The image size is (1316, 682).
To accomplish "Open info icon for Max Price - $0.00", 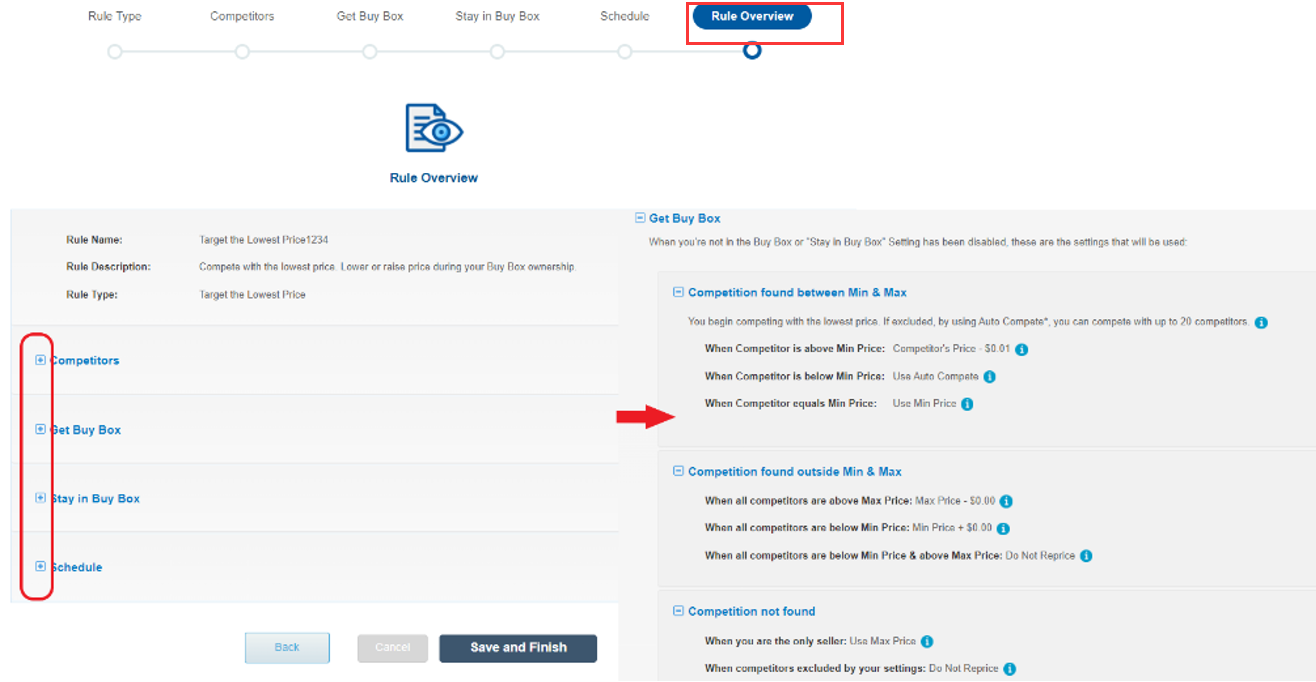I will [1006, 501].
